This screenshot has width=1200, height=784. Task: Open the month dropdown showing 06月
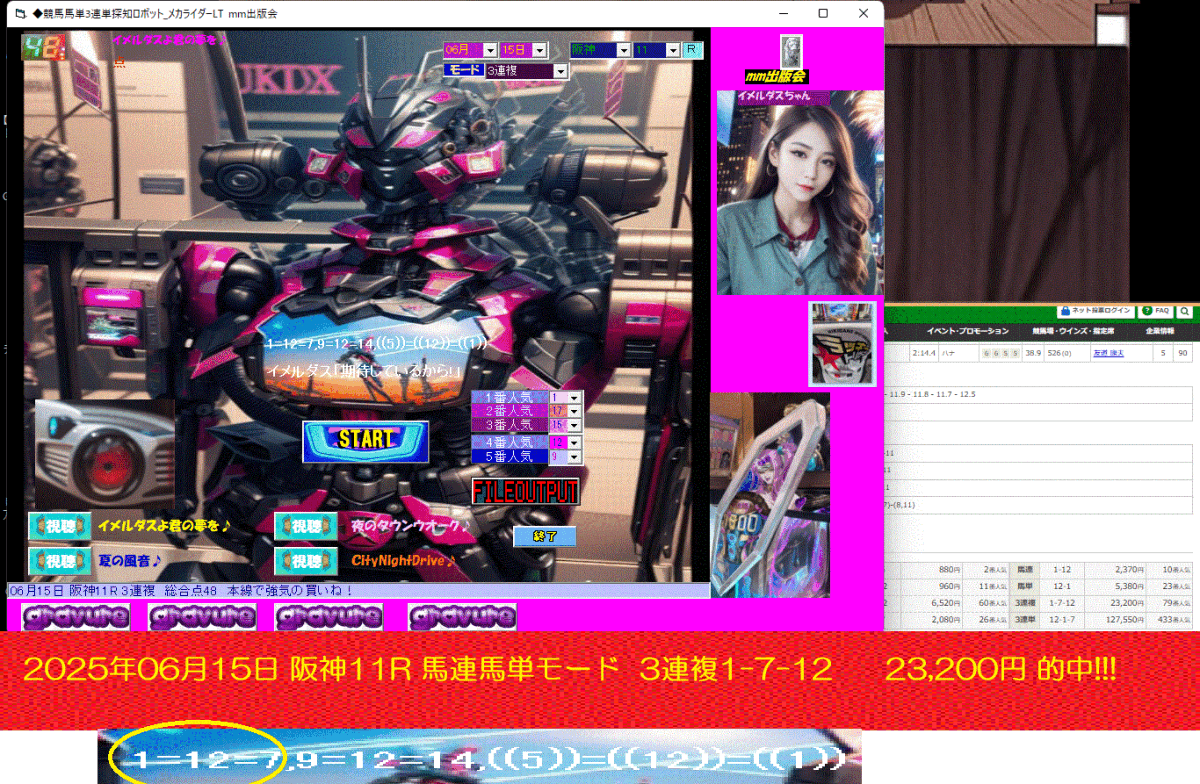pyautogui.click(x=490, y=49)
